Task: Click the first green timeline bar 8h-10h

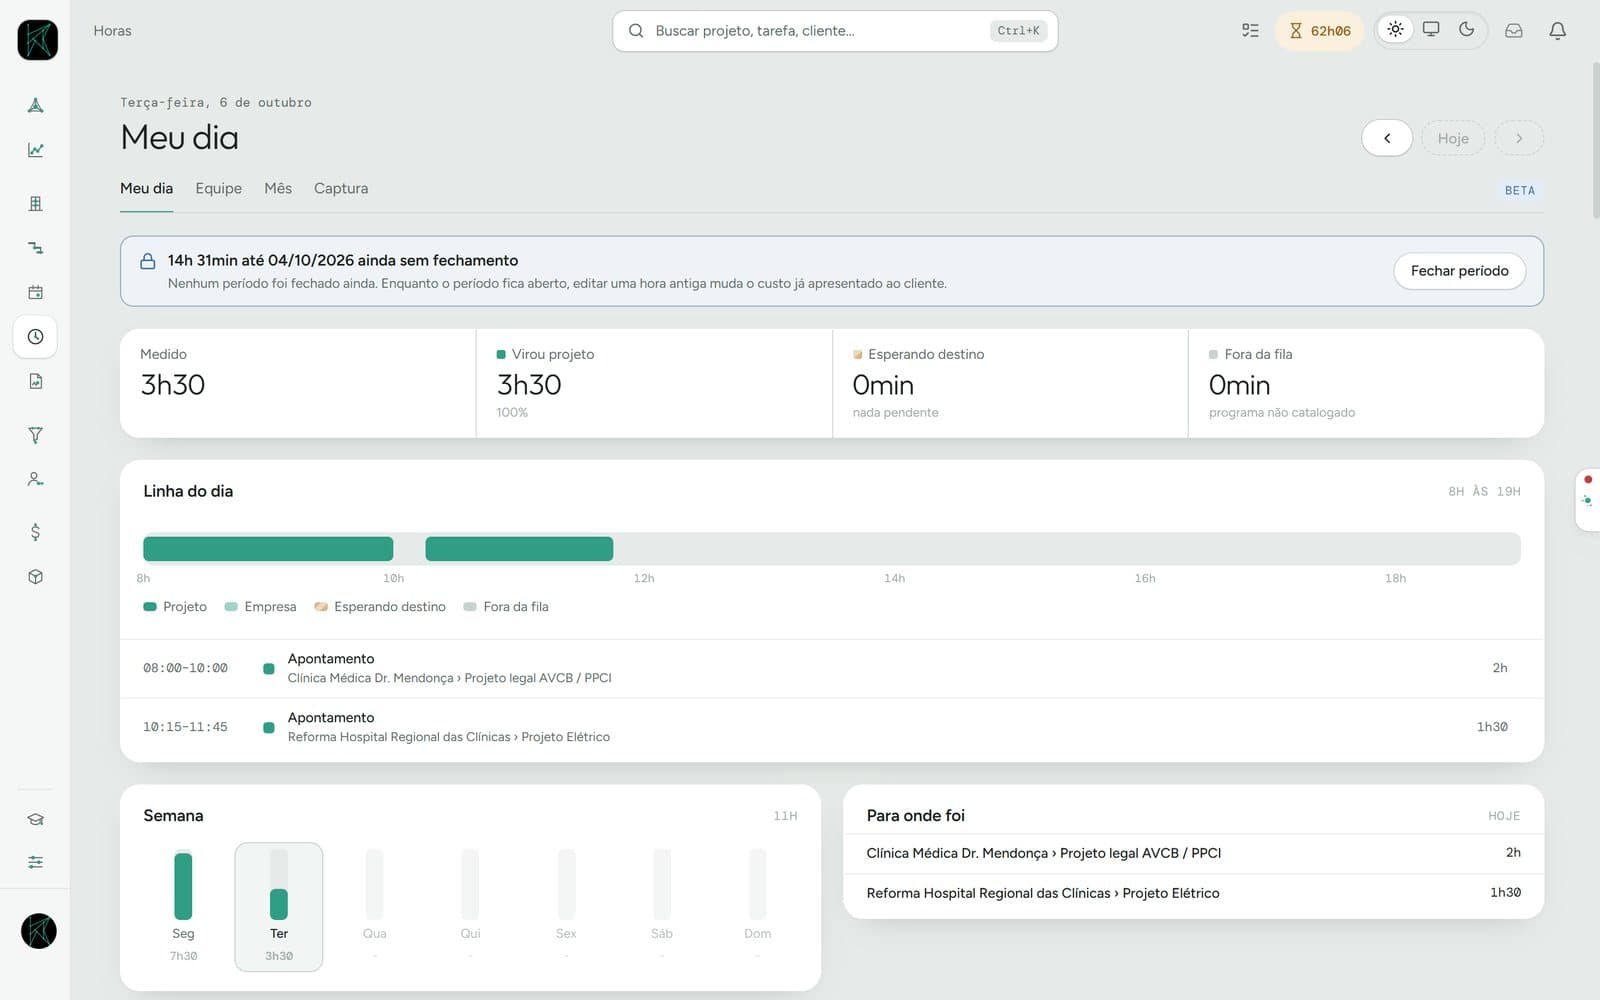Action: click(x=268, y=549)
